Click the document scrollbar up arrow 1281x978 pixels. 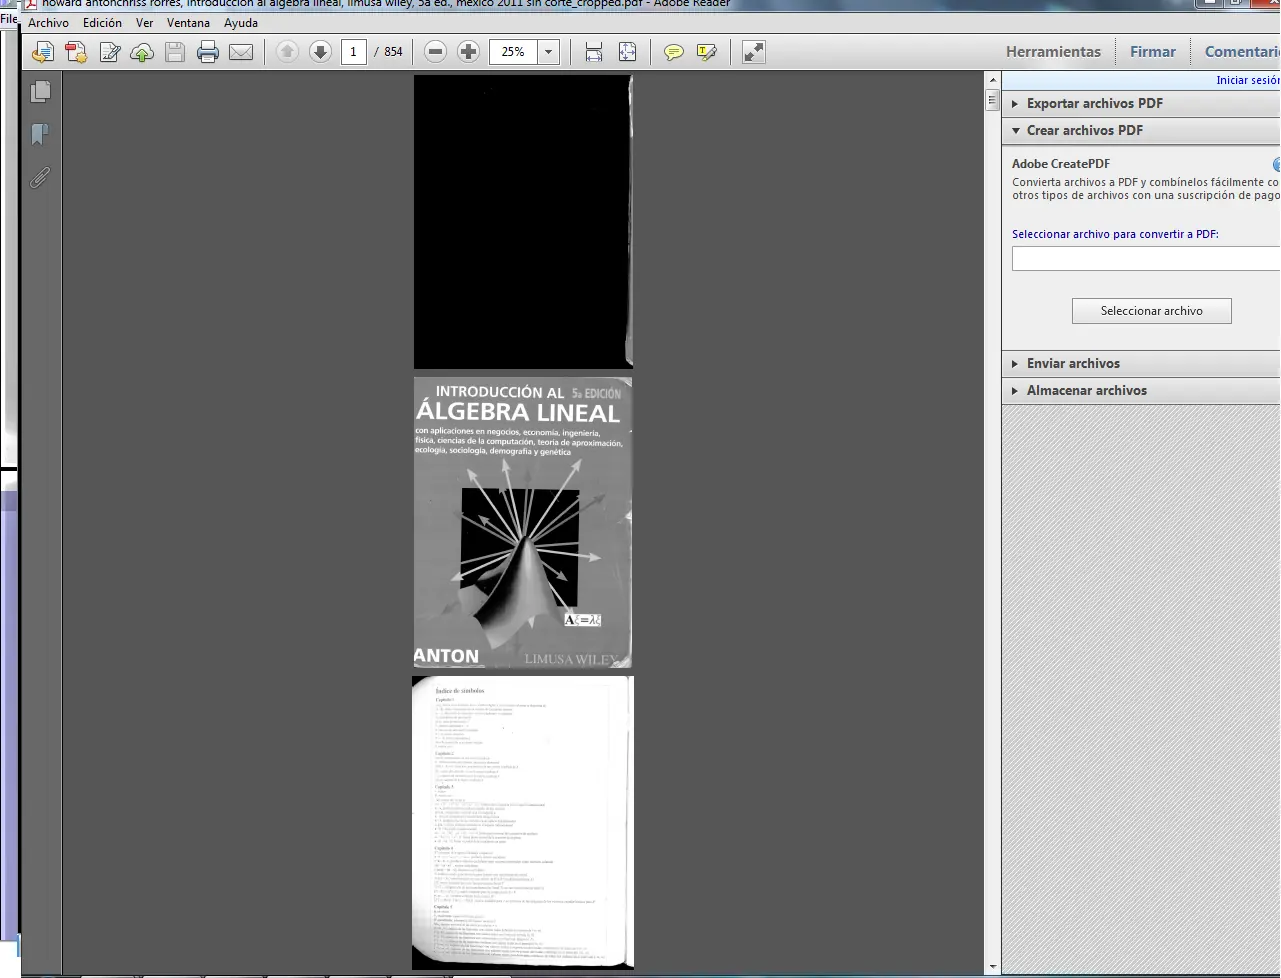[x=992, y=81]
